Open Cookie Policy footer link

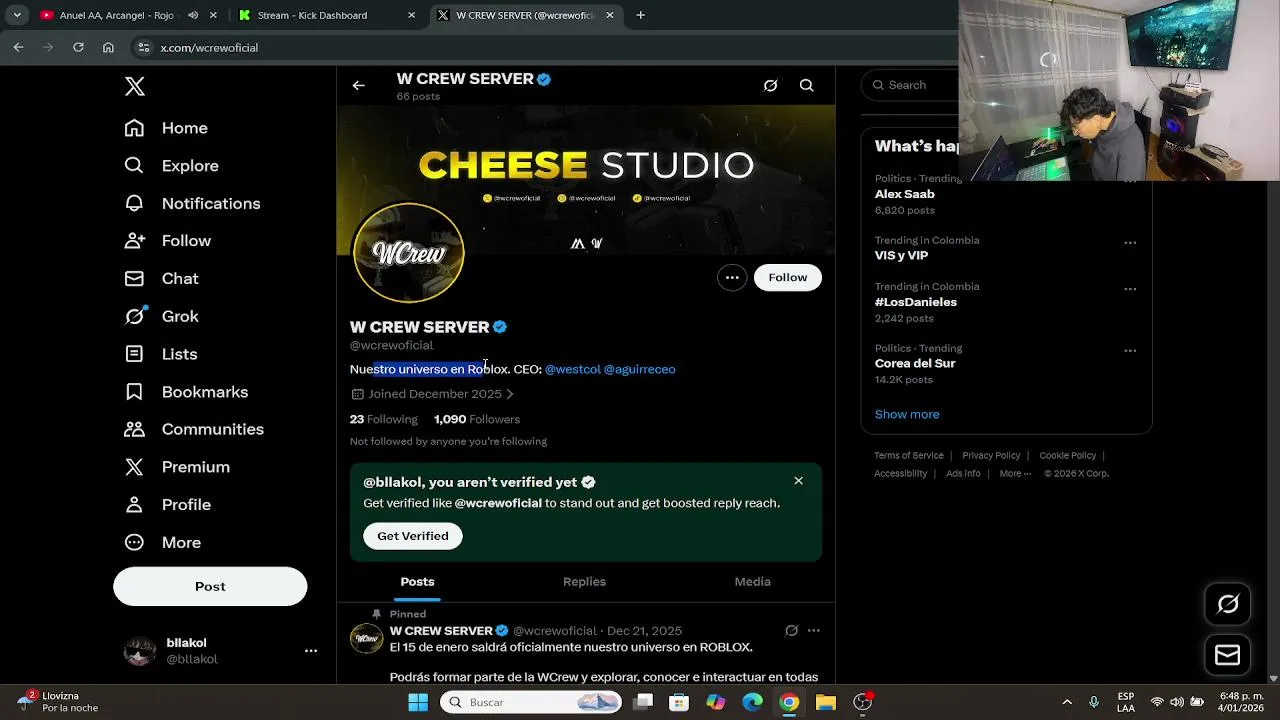coord(1067,456)
